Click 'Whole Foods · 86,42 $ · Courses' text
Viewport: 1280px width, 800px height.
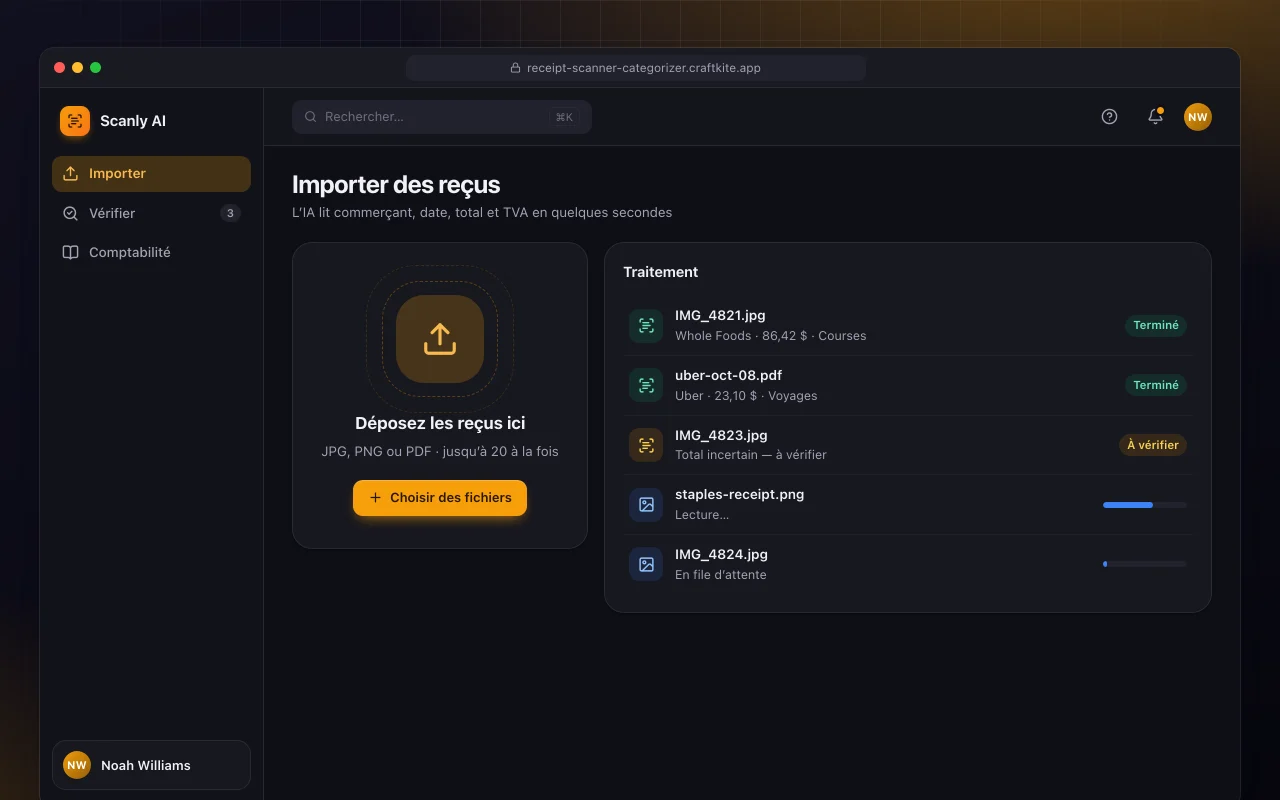point(770,336)
